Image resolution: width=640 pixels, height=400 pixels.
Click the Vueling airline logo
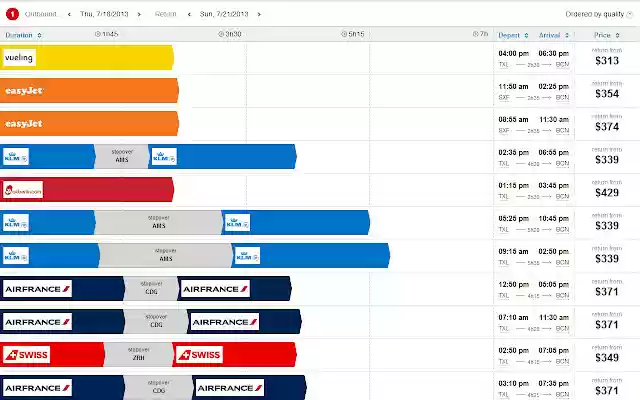coord(19,58)
